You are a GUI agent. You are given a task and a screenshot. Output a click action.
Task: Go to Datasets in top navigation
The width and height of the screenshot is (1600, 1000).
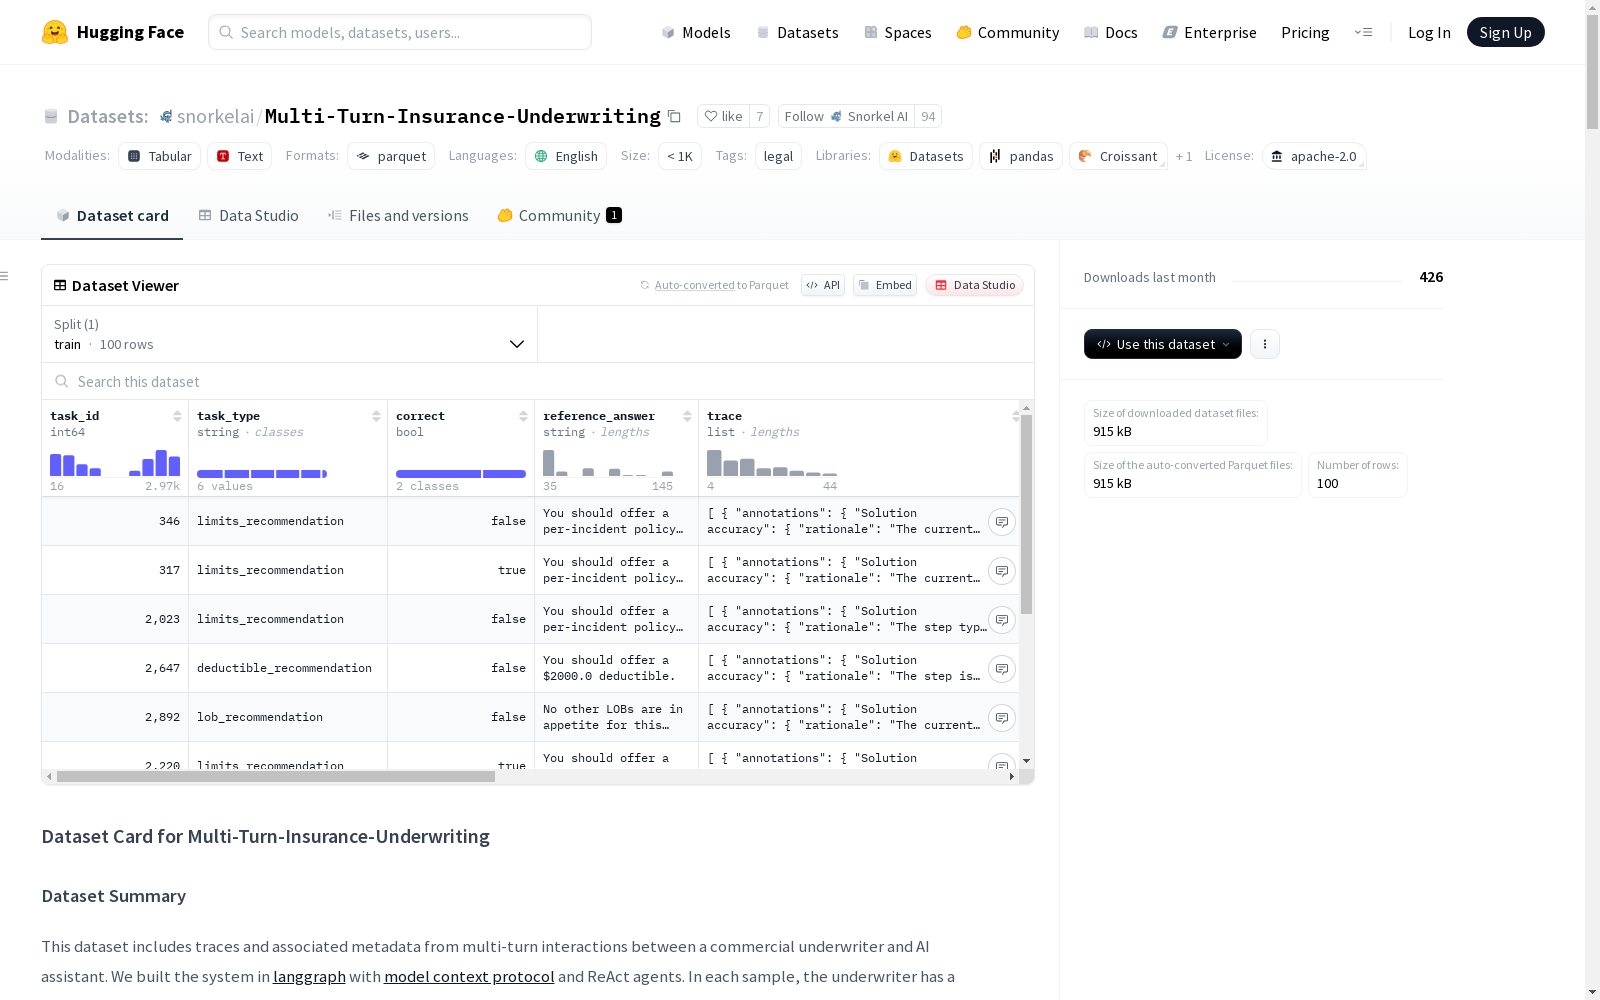pos(797,32)
